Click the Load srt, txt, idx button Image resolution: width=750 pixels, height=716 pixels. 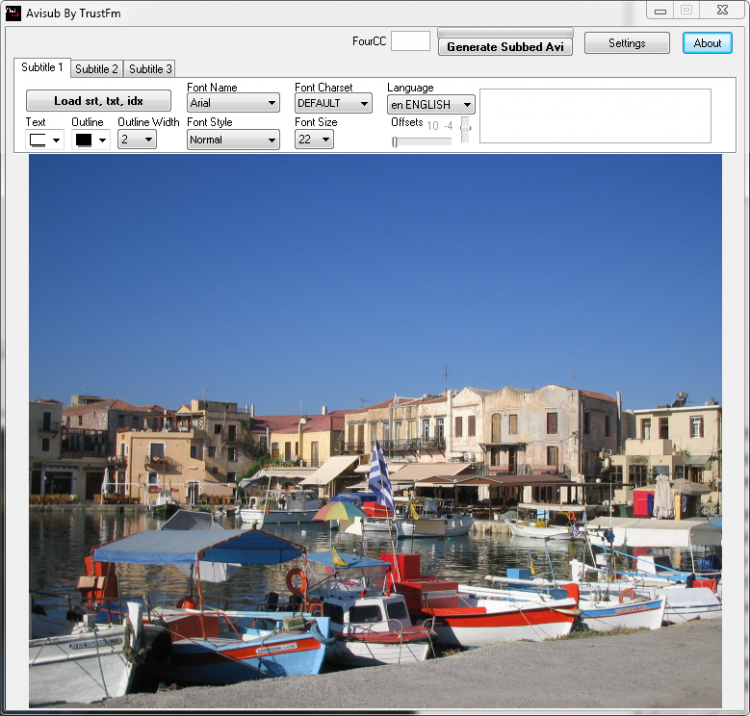99,101
